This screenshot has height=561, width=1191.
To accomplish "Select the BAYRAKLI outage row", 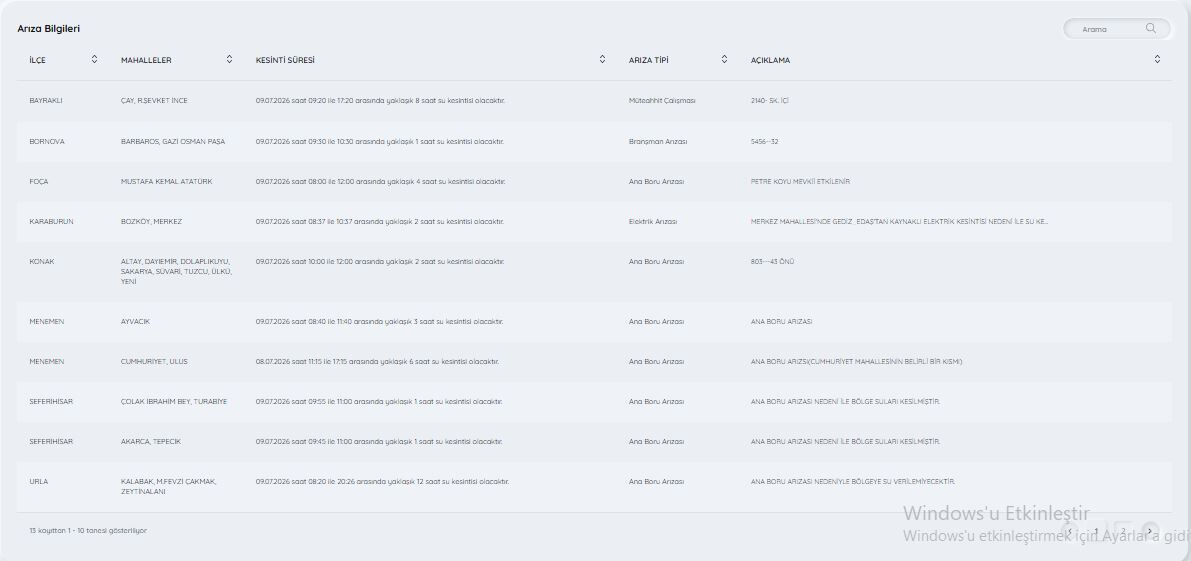I will [594, 101].
